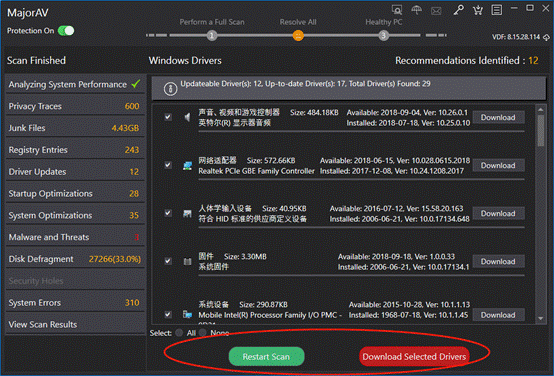Open the Startup Optimizations category
The height and width of the screenshot is (376, 554).
pyautogui.click(x=75, y=193)
